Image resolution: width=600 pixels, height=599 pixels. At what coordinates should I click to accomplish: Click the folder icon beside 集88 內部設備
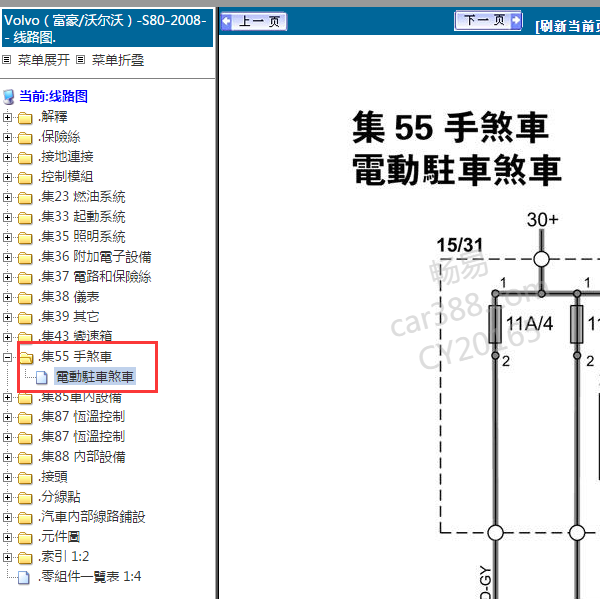25,458
